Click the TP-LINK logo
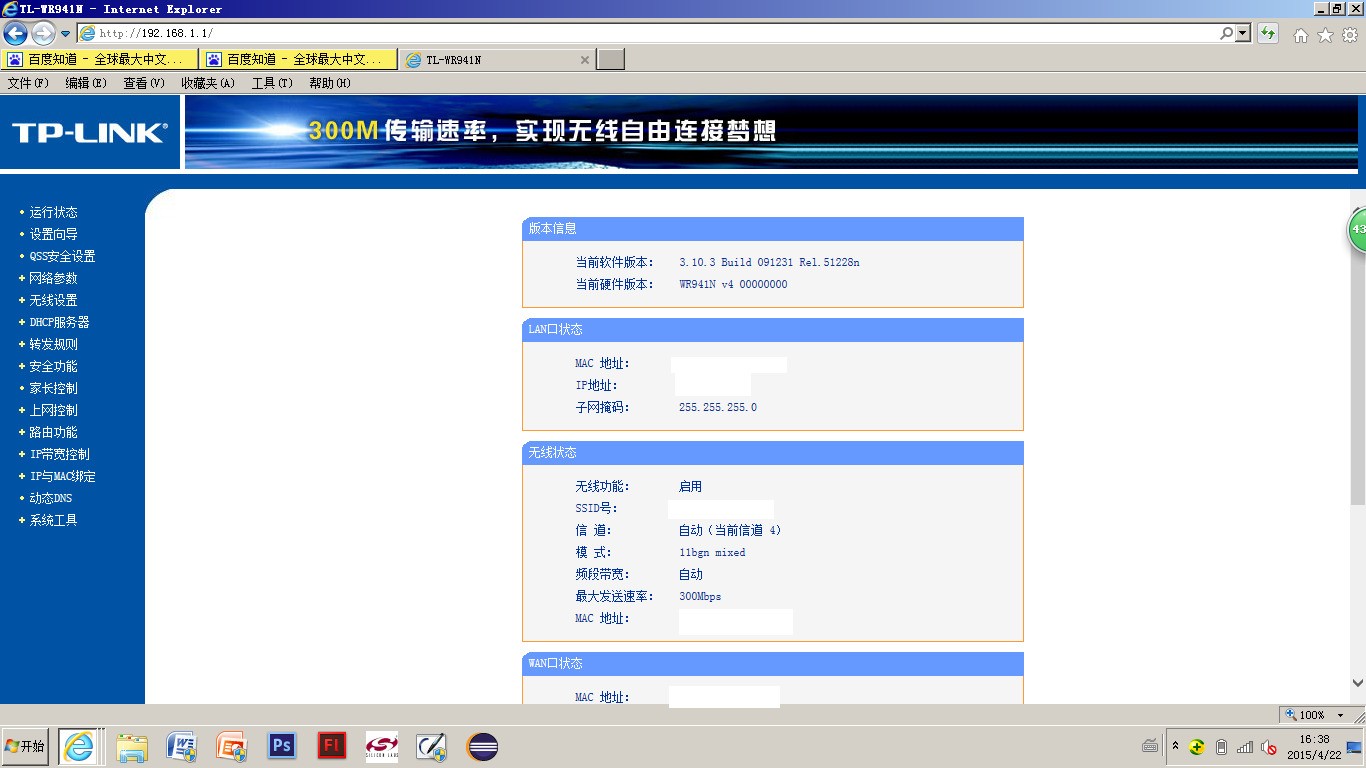The height and width of the screenshot is (768, 1366). (89, 132)
